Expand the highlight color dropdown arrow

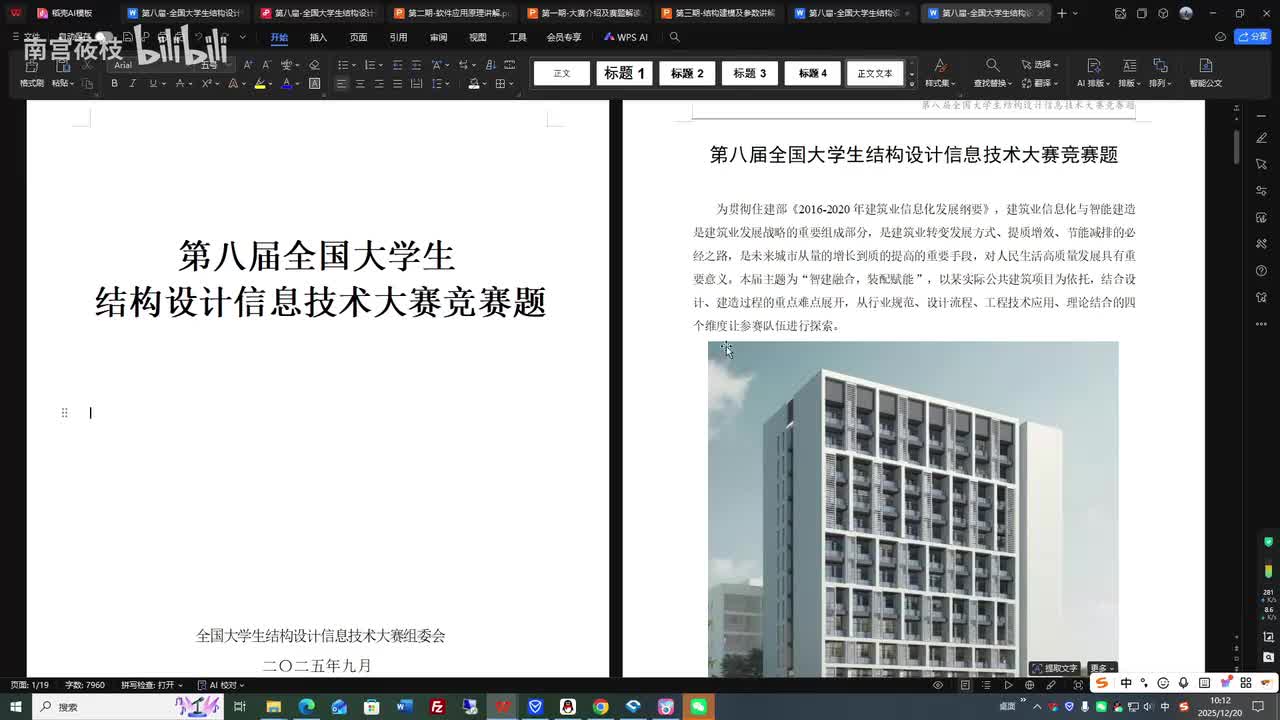point(271,84)
